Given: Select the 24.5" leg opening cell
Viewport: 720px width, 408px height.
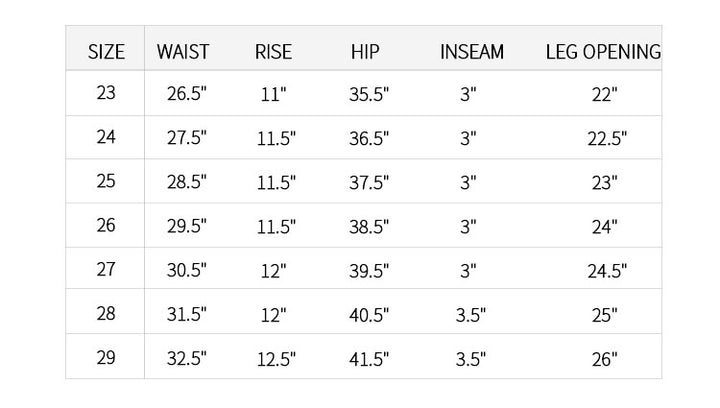Looking at the screenshot, I should (x=606, y=271).
